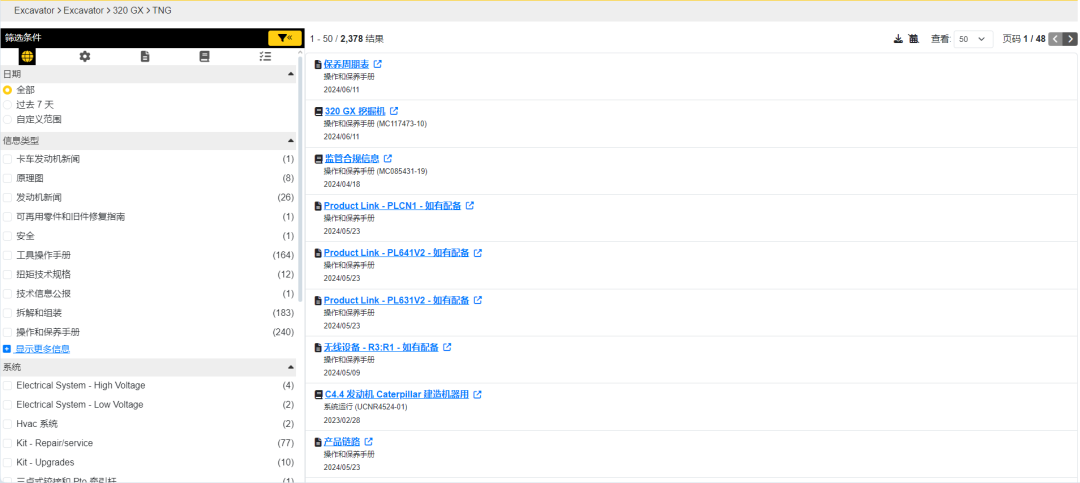The width and height of the screenshot is (1080, 483).
Task: Click the book icon before C4.4 发动机 result
Action: 319,395
